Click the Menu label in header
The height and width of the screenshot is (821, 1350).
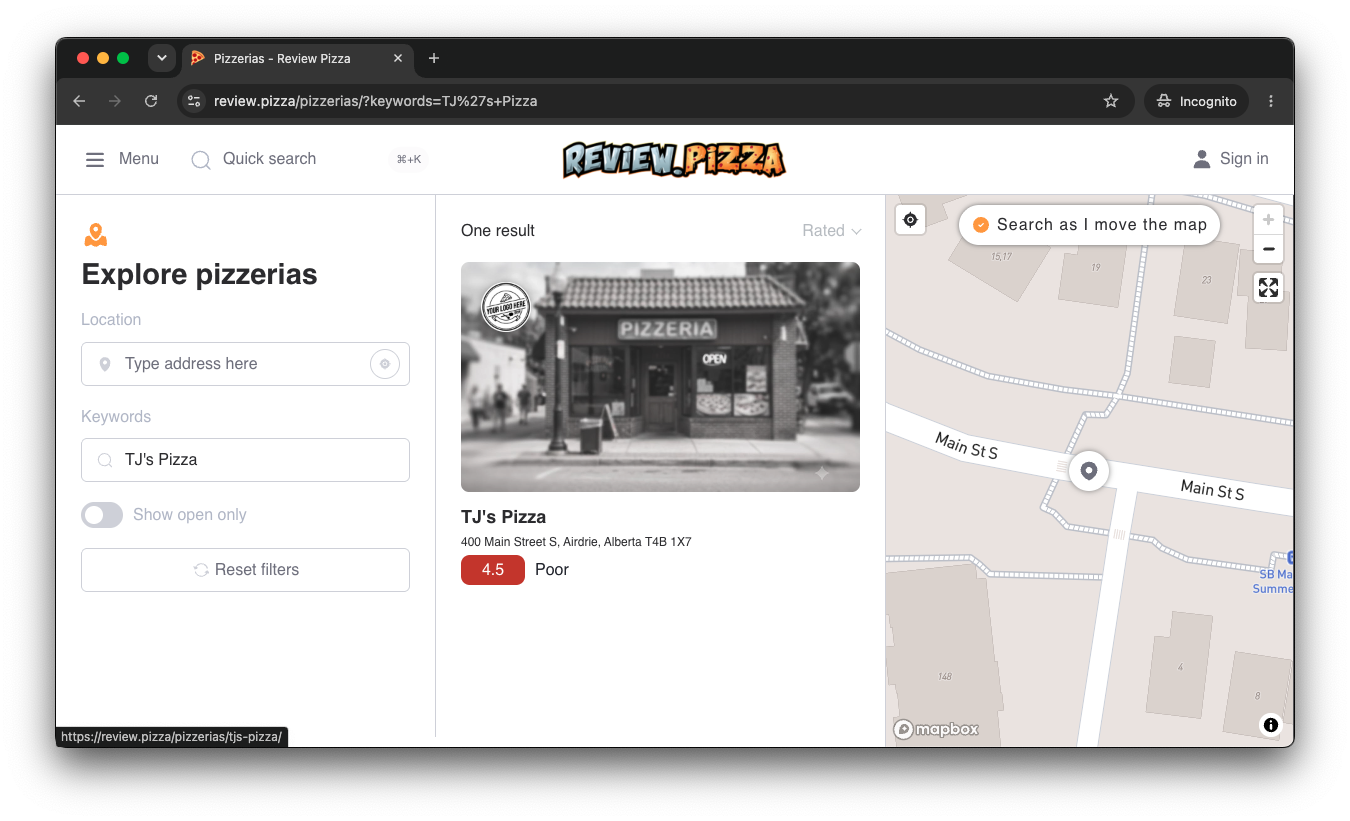click(139, 159)
